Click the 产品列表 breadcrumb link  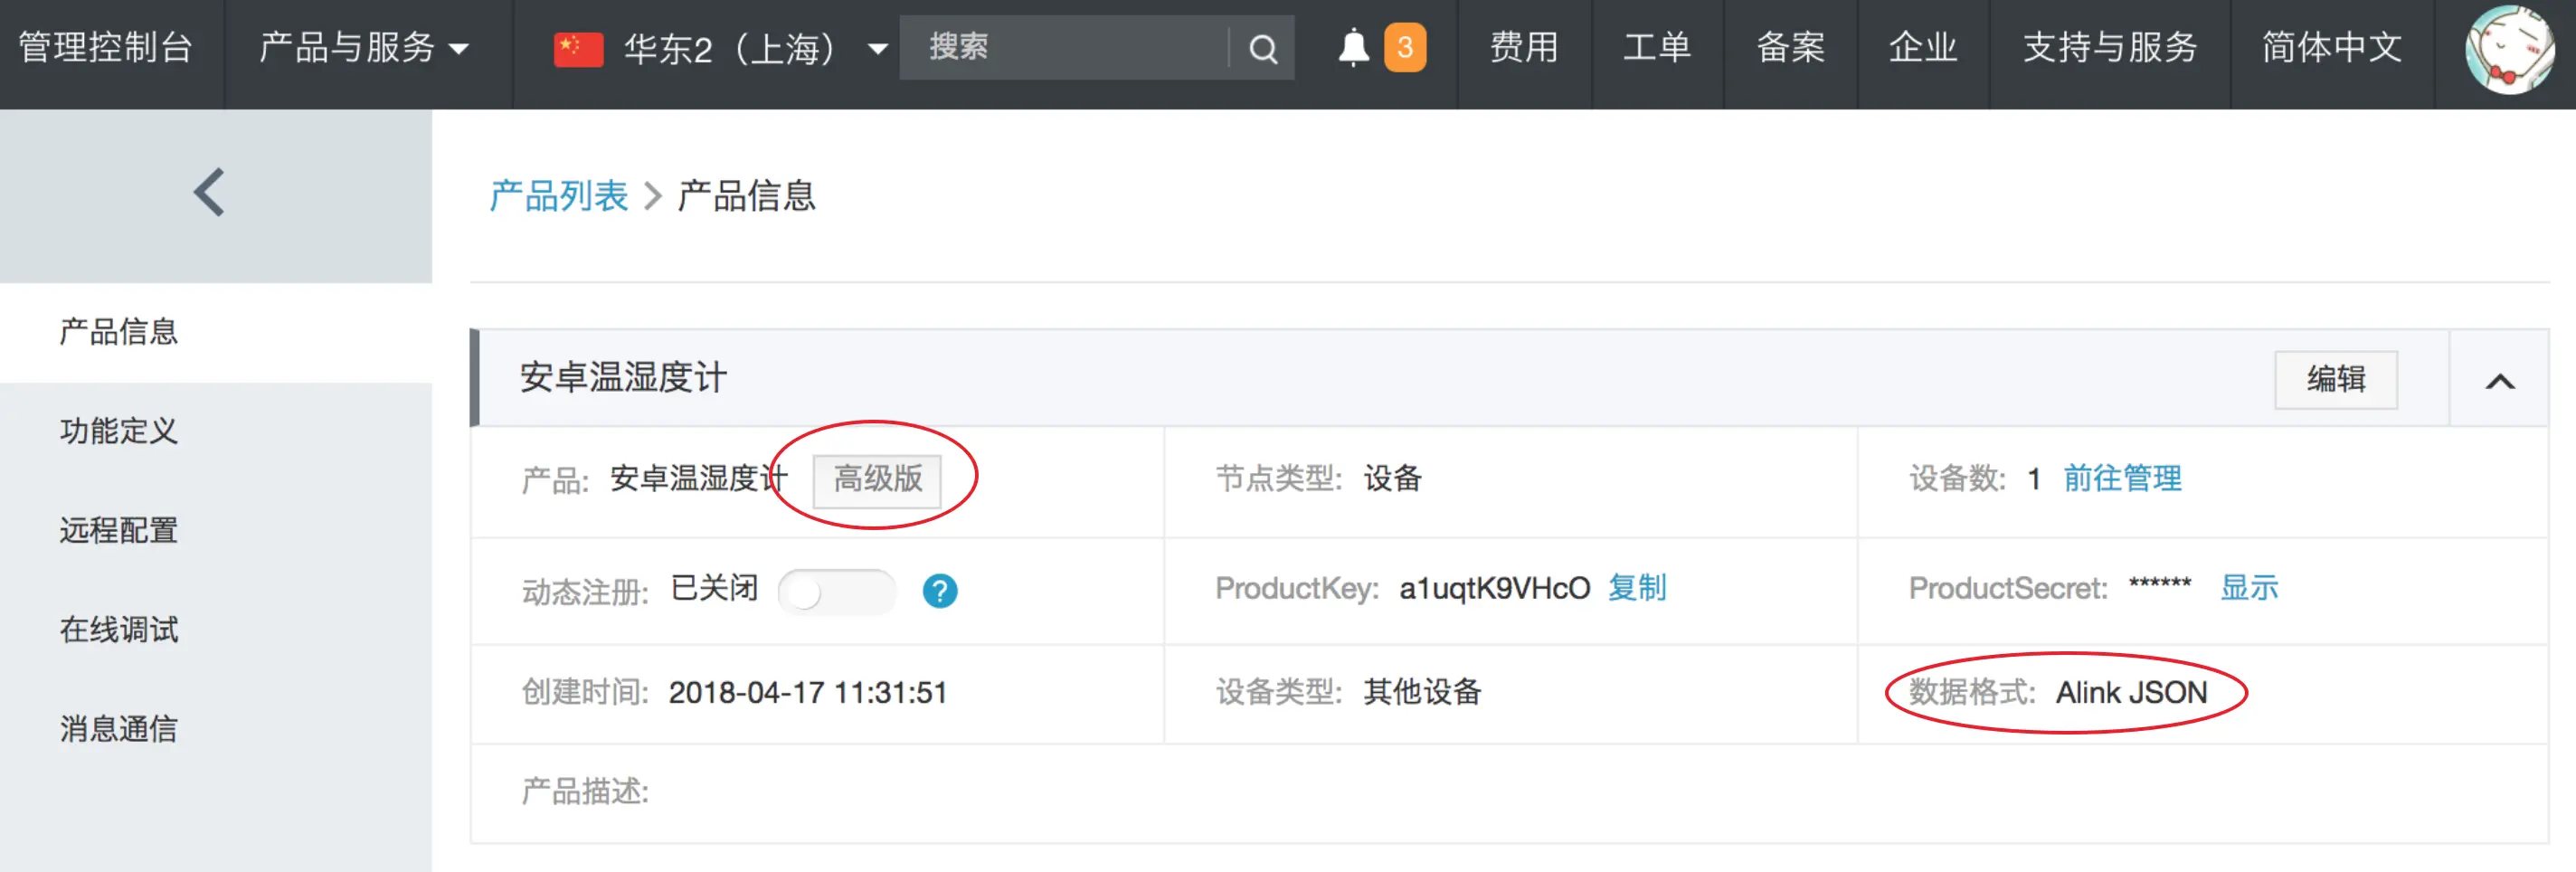[558, 196]
